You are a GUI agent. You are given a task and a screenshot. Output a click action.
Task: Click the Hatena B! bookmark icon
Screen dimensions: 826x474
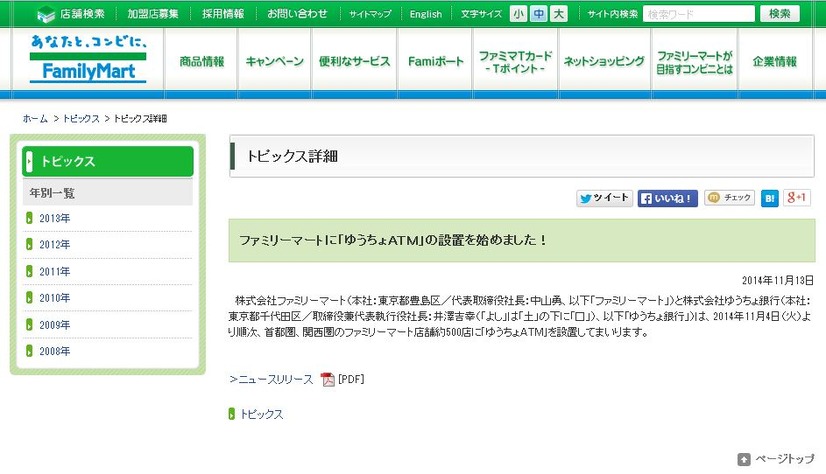[770, 199]
